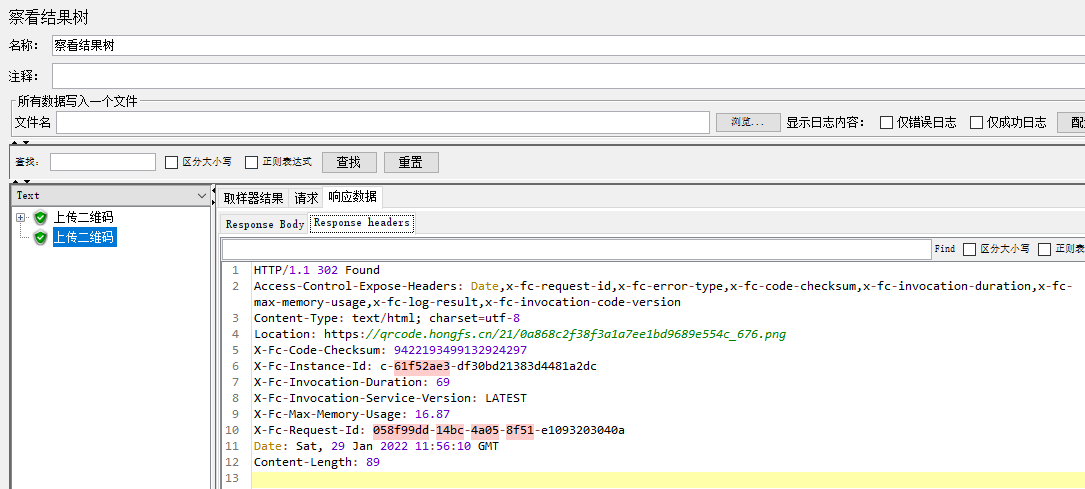Click the X-Fc-Code-Checksum value
1085x489 pixels.
(x=460, y=350)
